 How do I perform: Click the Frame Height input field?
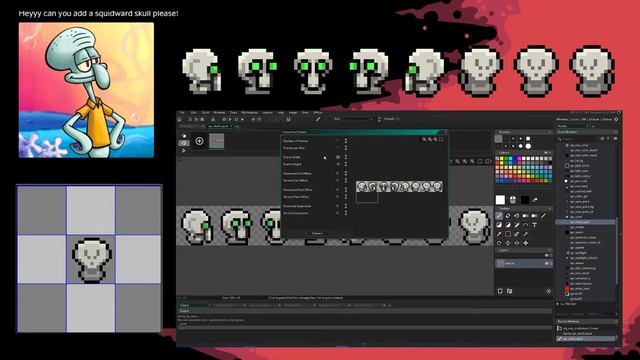pyautogui.click(x=338, y=164)
